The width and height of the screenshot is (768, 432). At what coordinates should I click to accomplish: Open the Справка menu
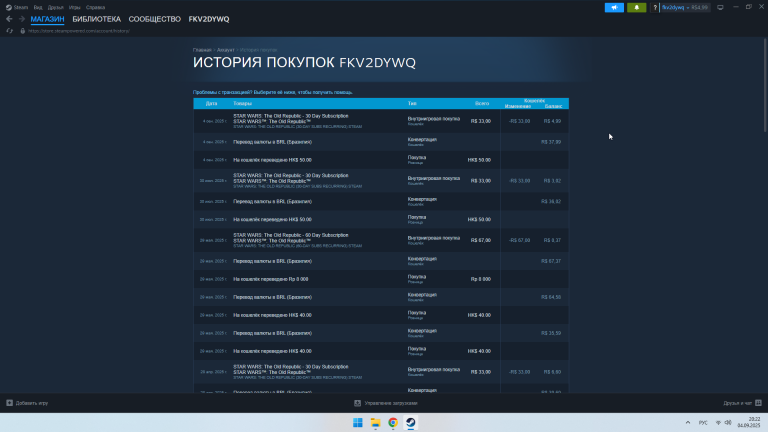(96, 7)
